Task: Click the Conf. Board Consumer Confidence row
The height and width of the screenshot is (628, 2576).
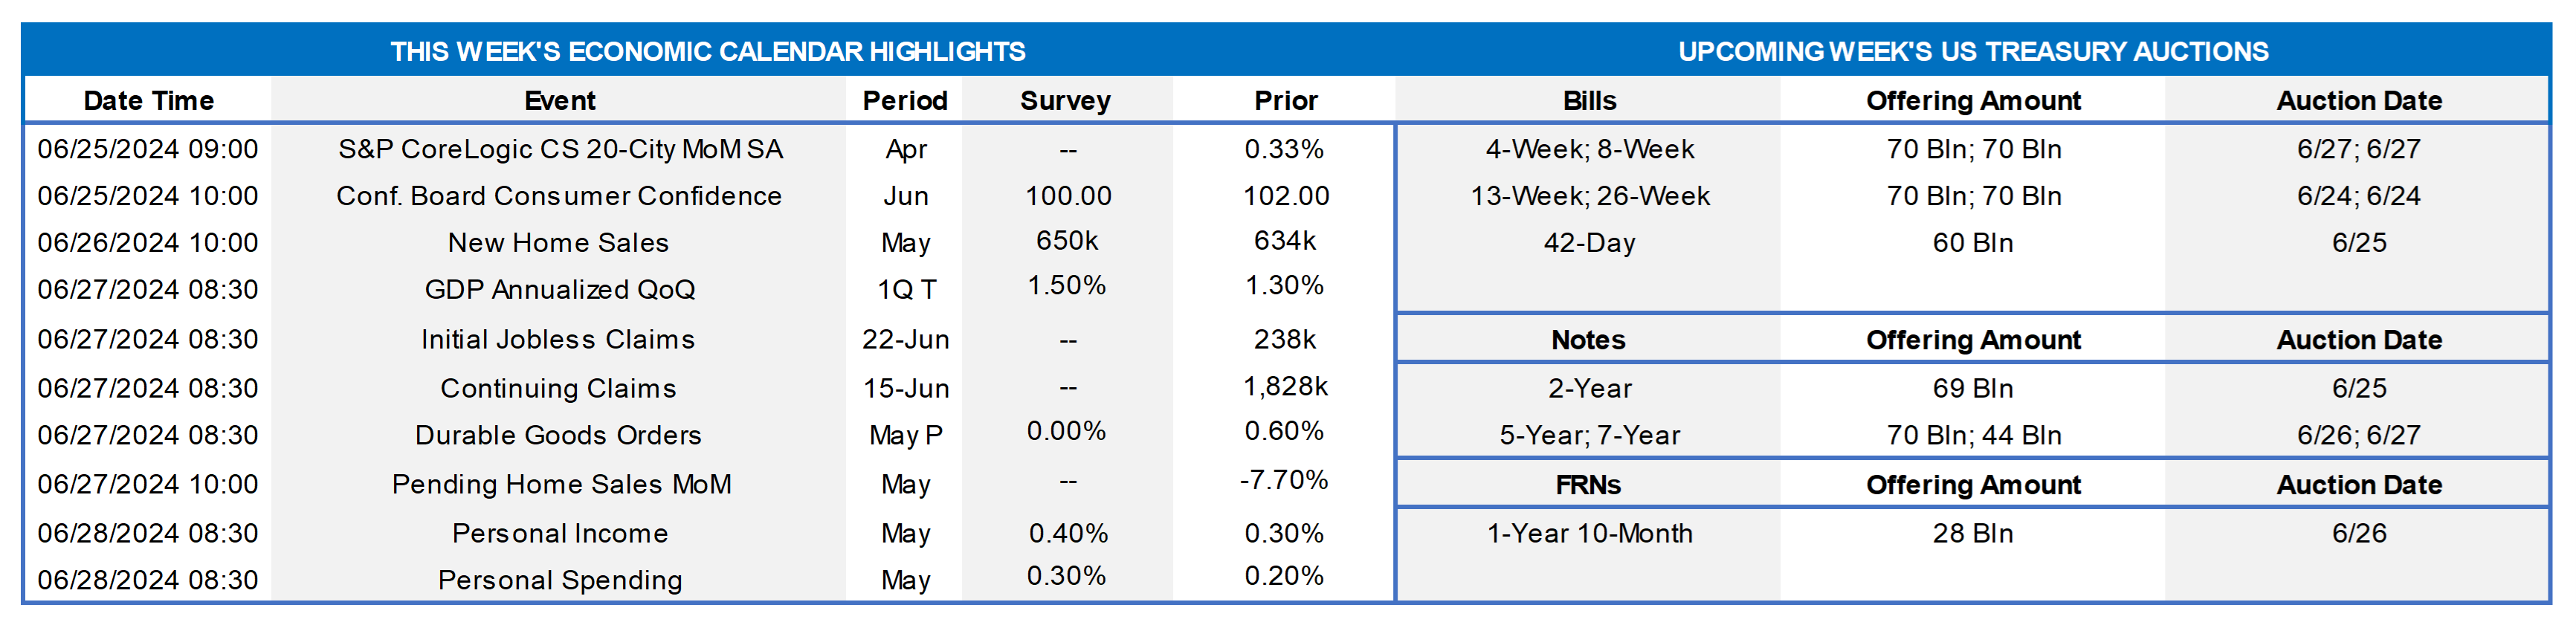Action: [x=559, y=196]
